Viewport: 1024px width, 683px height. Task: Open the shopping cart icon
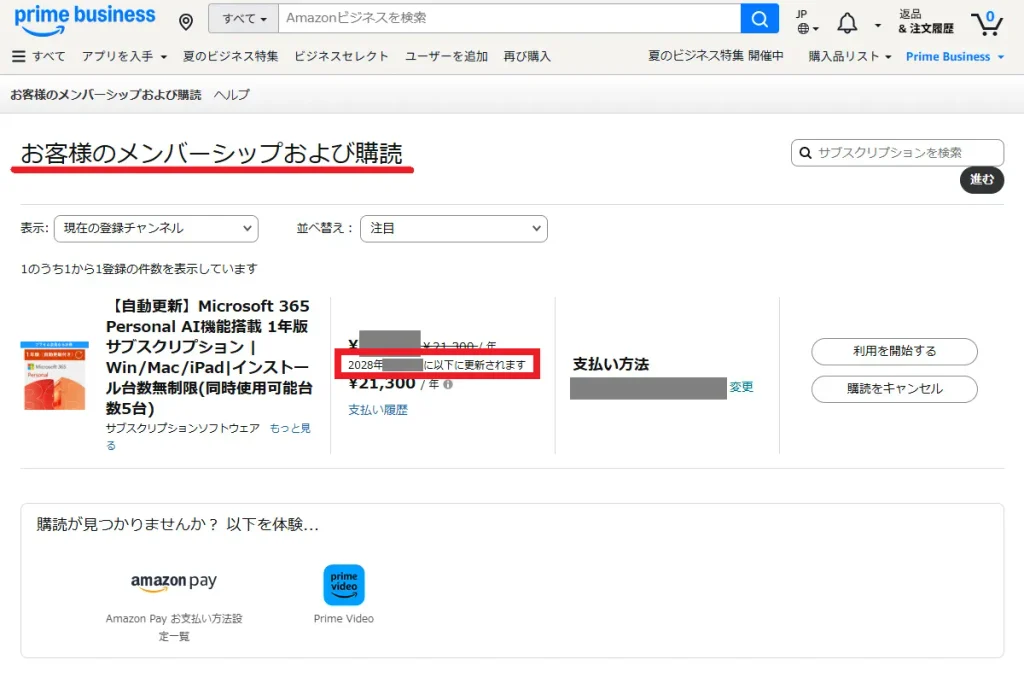(987, 24)
